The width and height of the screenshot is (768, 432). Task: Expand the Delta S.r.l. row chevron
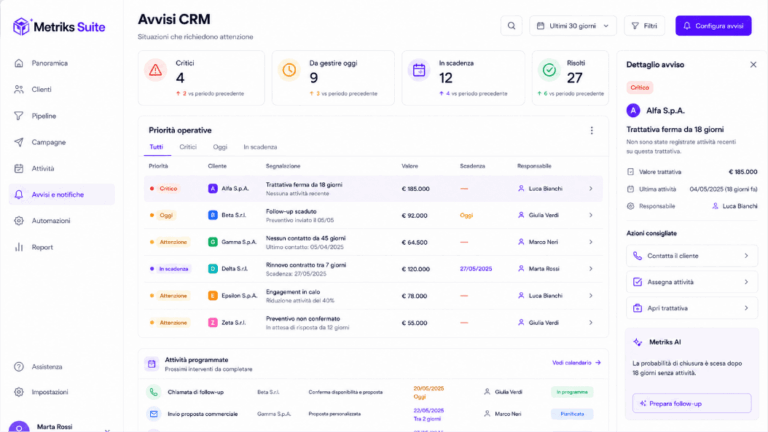[591, 269]
